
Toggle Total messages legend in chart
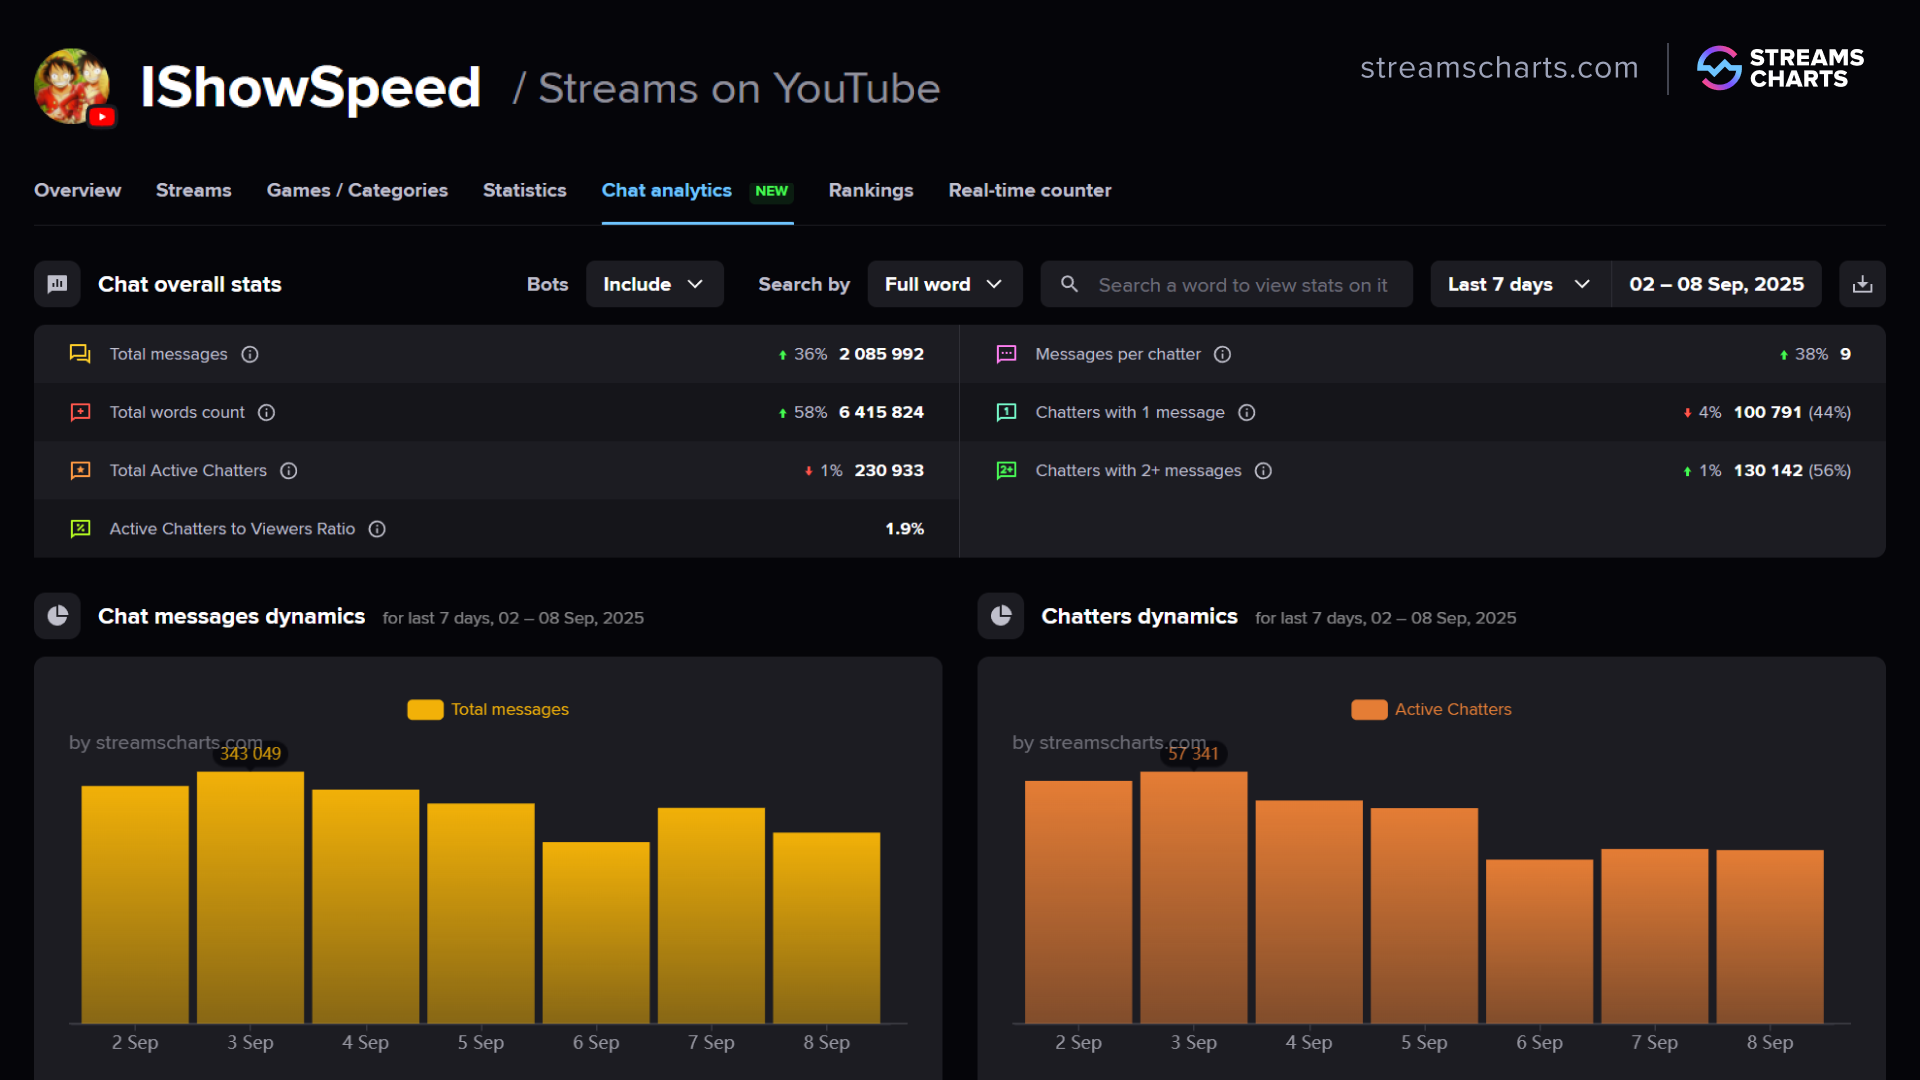click(488, 709)
